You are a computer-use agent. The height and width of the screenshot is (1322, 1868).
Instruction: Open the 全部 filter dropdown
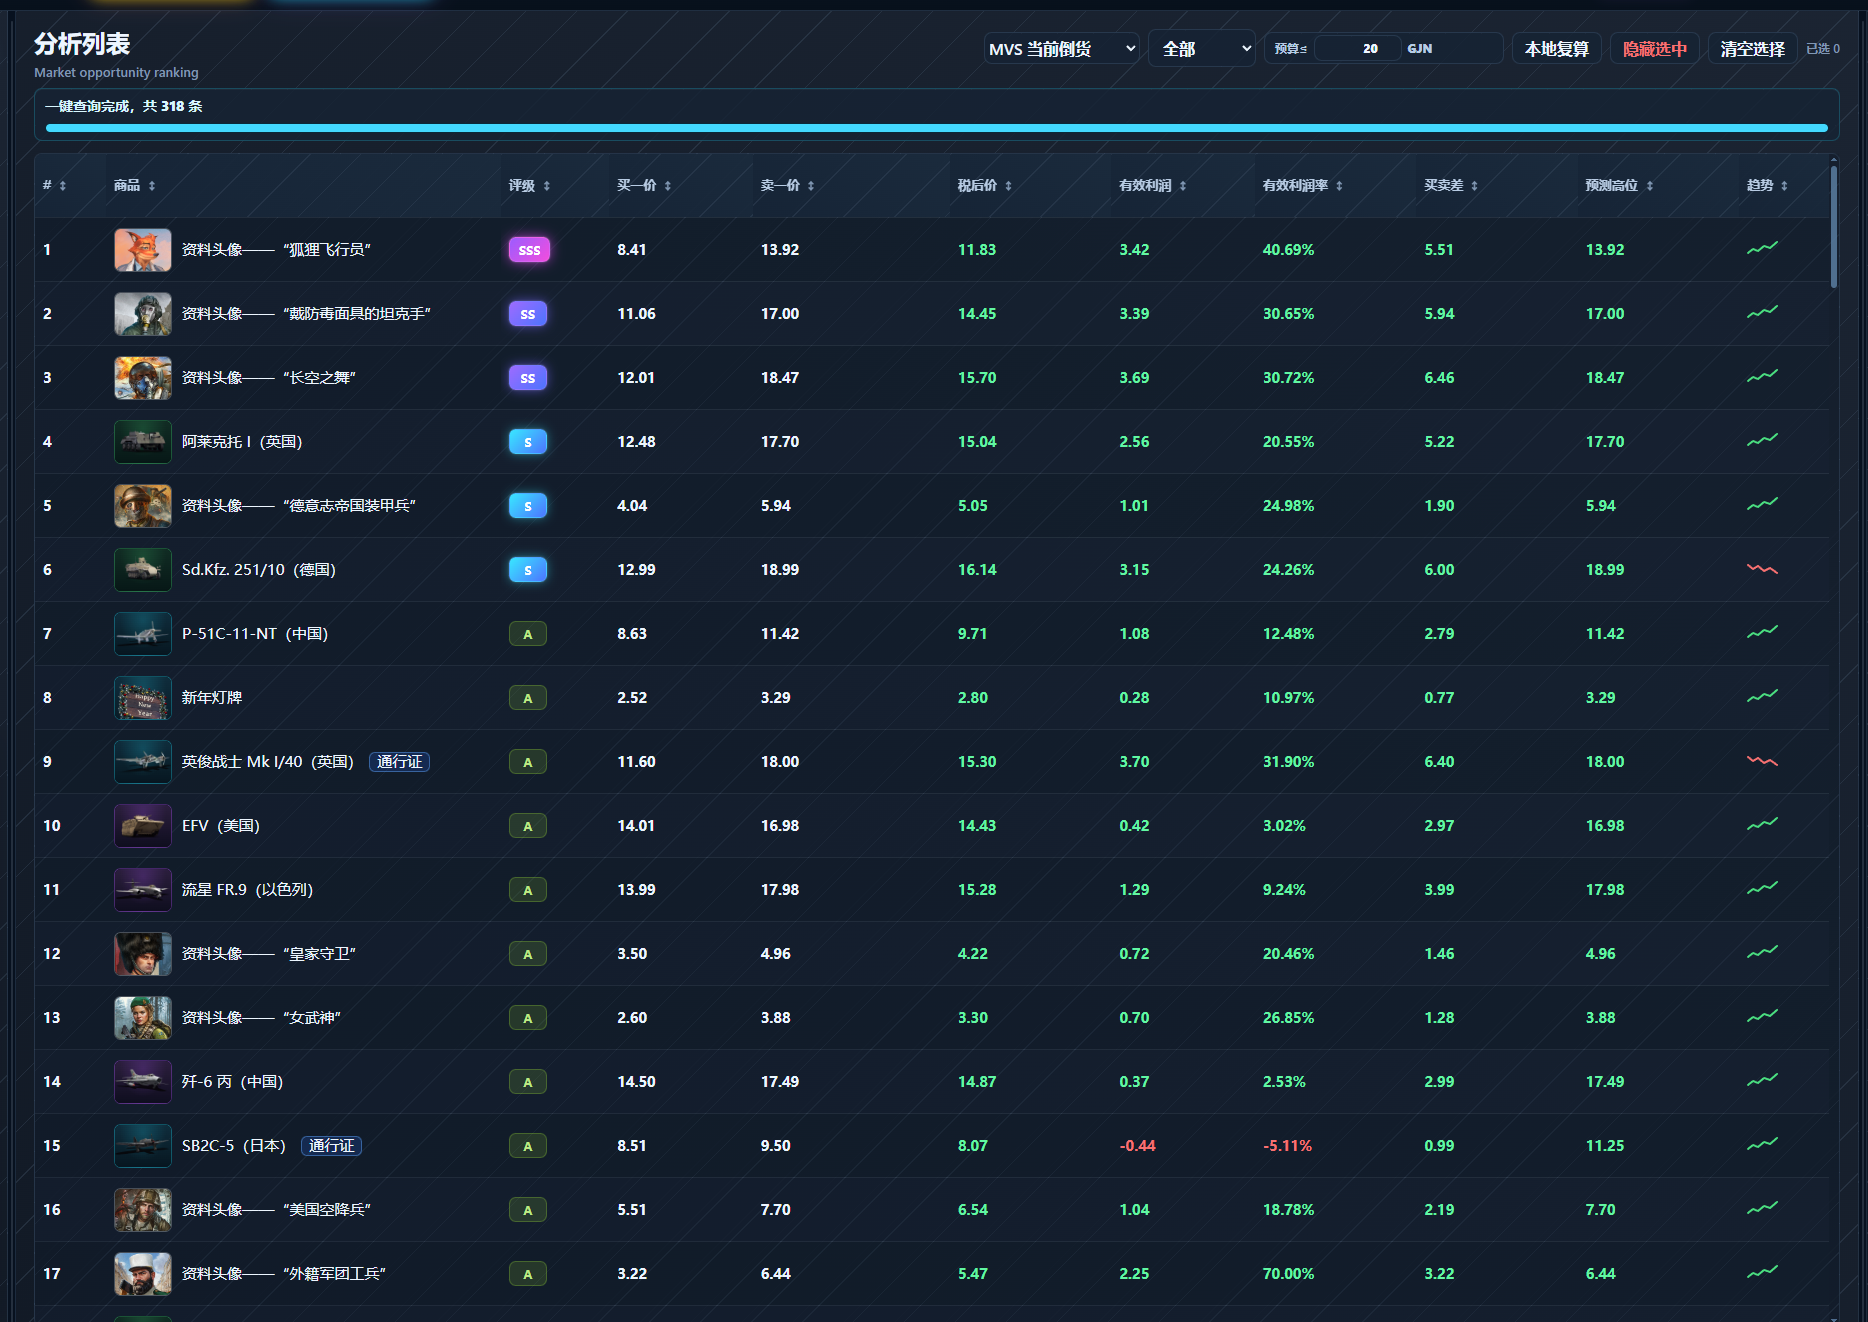tap(1202, 49)
